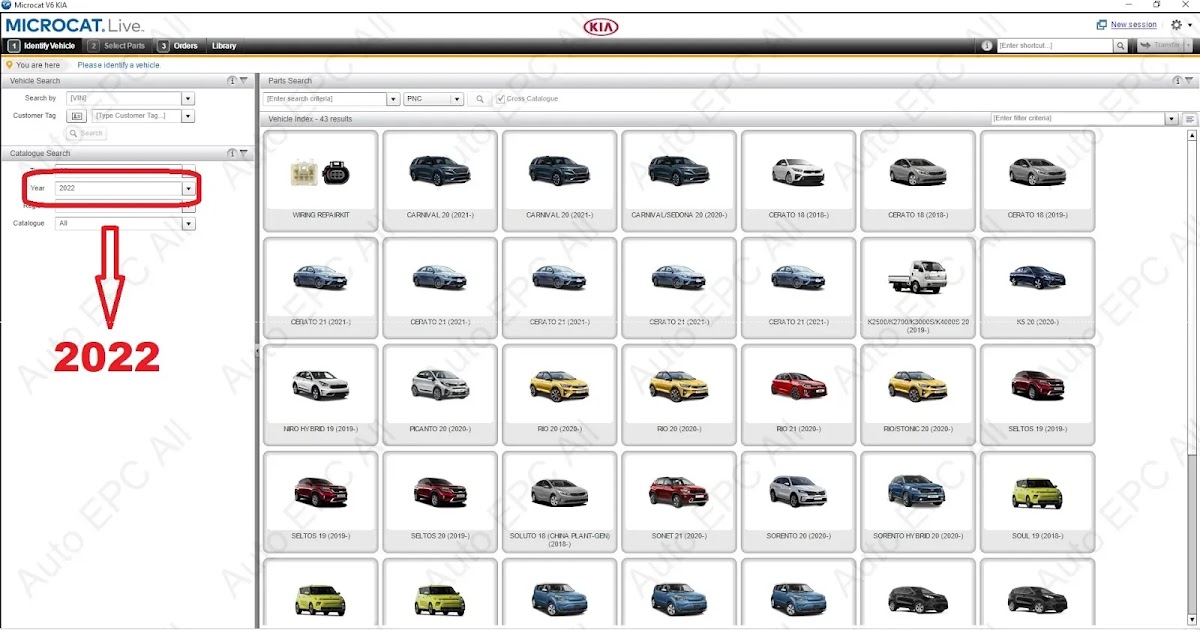Viewport: 1200px width, 630px height.
Task: Click the shortcut search magnifier icon
Action: click(1121, 46)
